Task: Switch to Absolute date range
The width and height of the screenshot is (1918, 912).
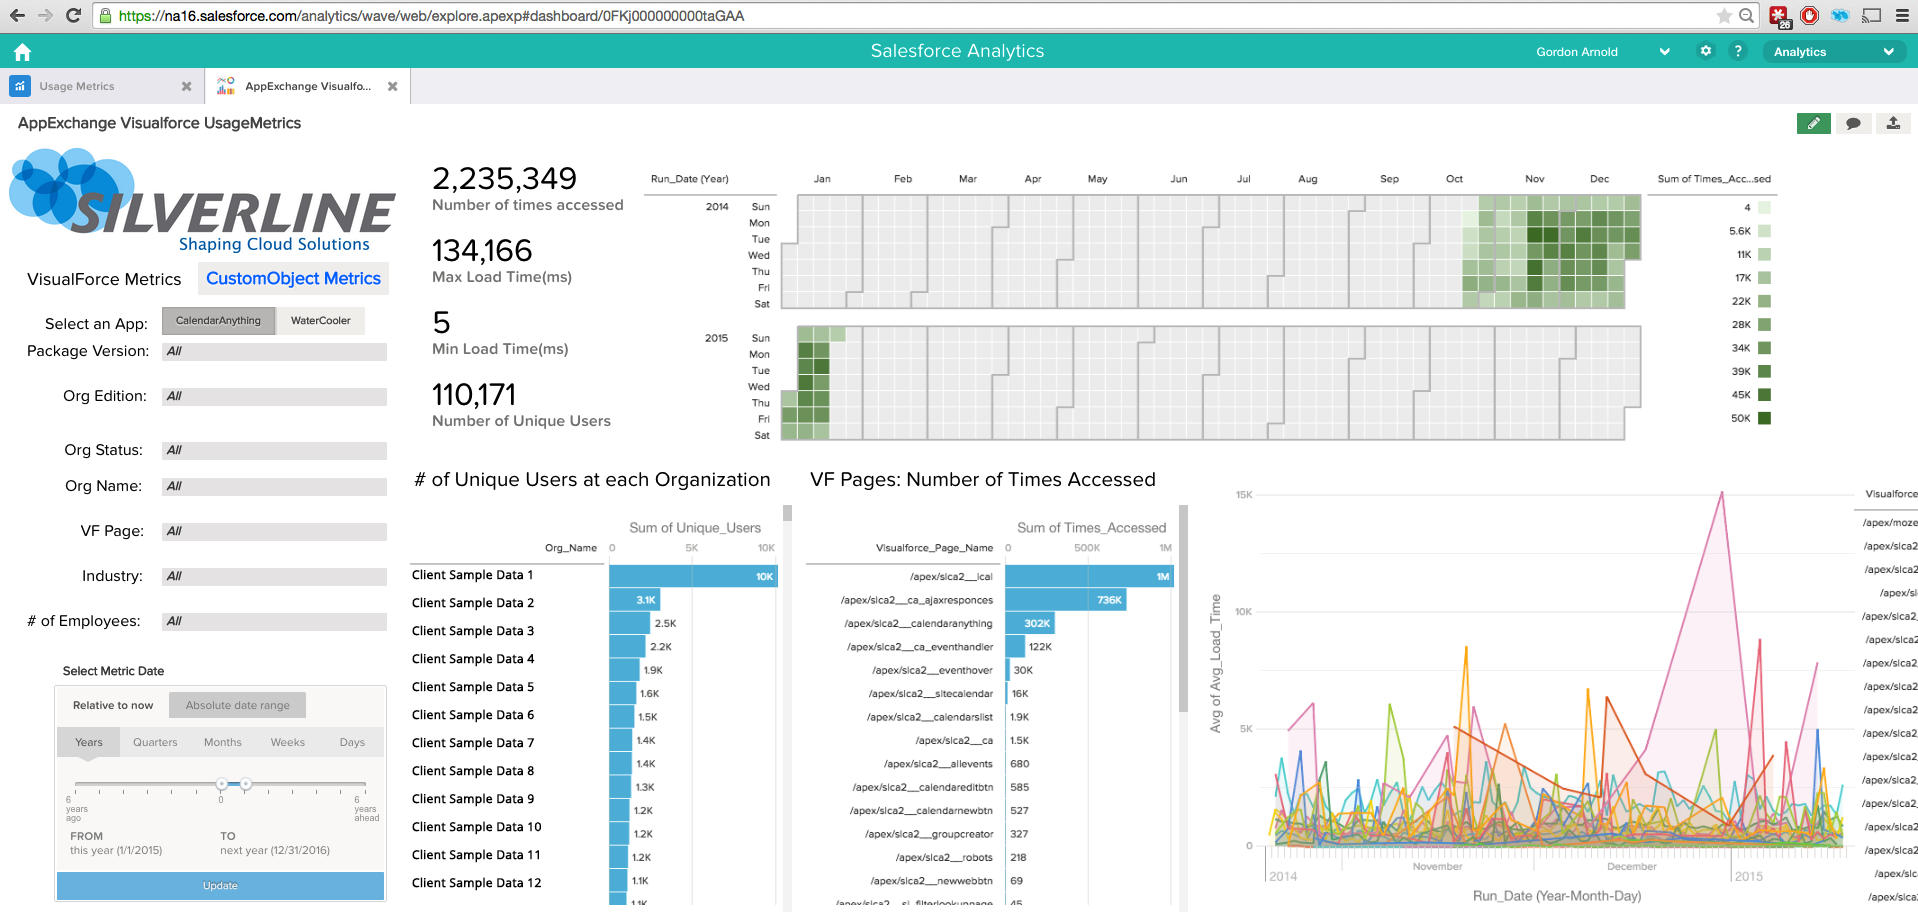Action: [237, 705]
